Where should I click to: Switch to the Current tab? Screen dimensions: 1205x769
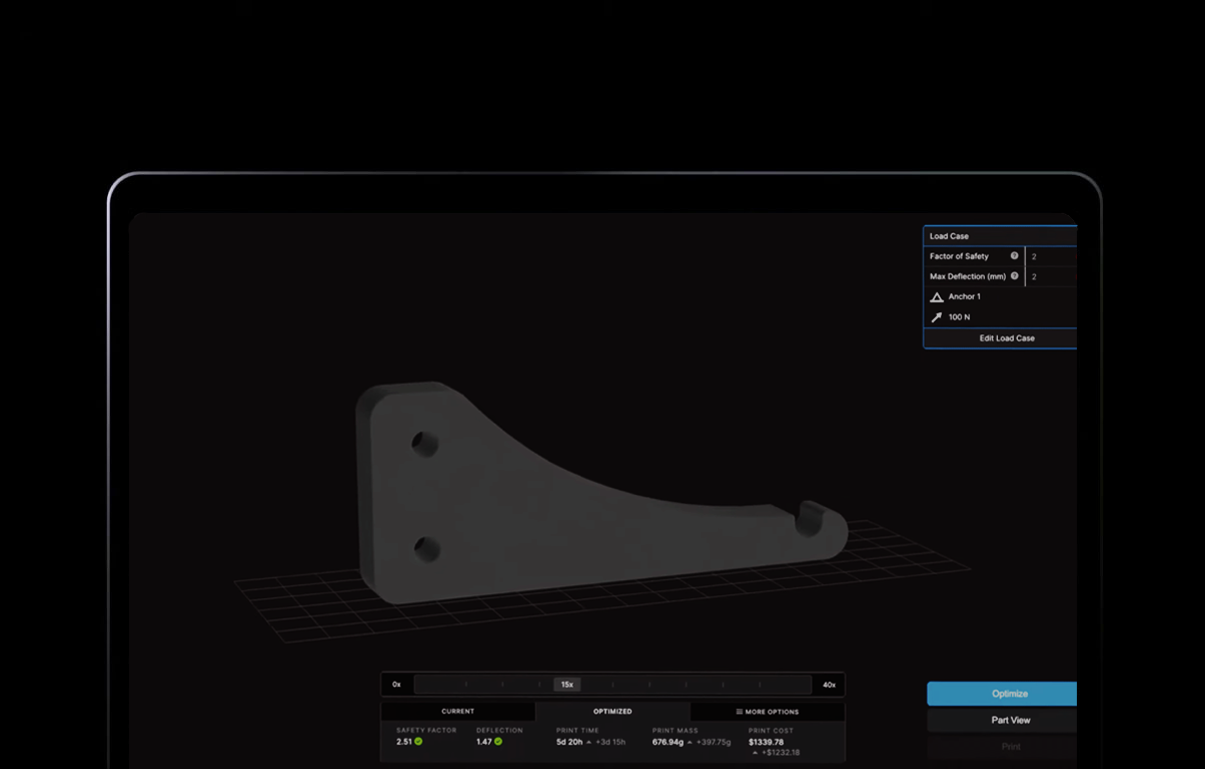tap(458, 712)
